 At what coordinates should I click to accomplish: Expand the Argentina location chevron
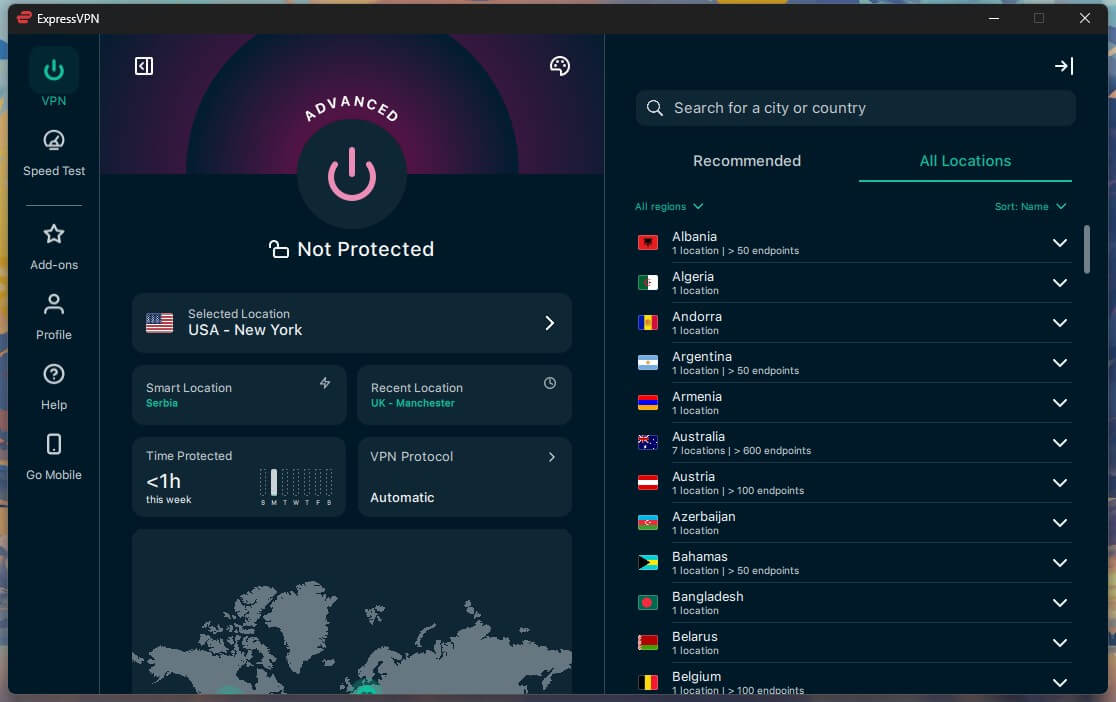coord(1059,362)
